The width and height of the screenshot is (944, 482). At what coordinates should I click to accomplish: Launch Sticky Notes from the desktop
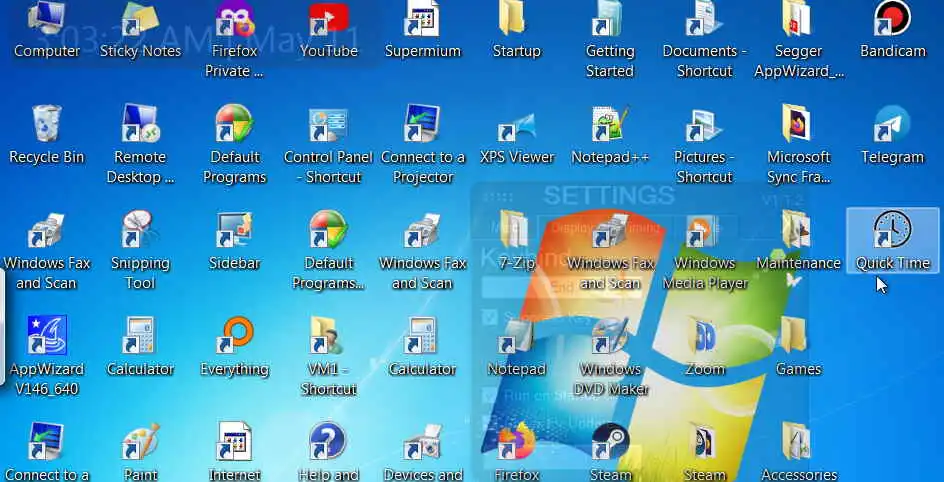[140, 20]
